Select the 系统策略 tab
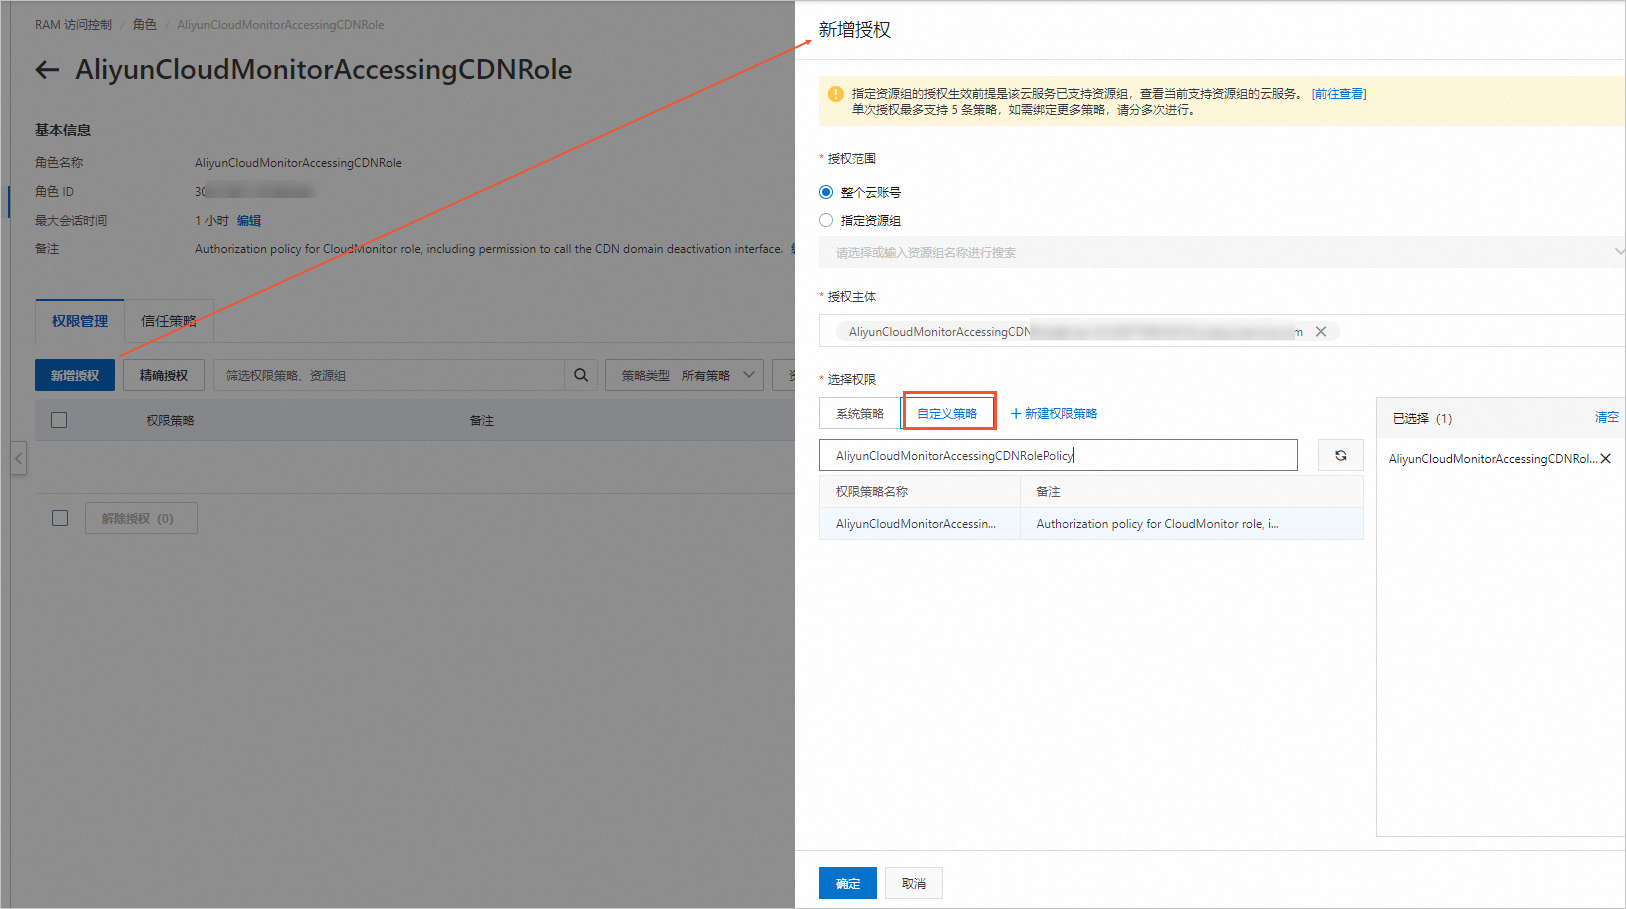Image resolution: width=1626 pixels, height=909 pixels. point(860,414)
